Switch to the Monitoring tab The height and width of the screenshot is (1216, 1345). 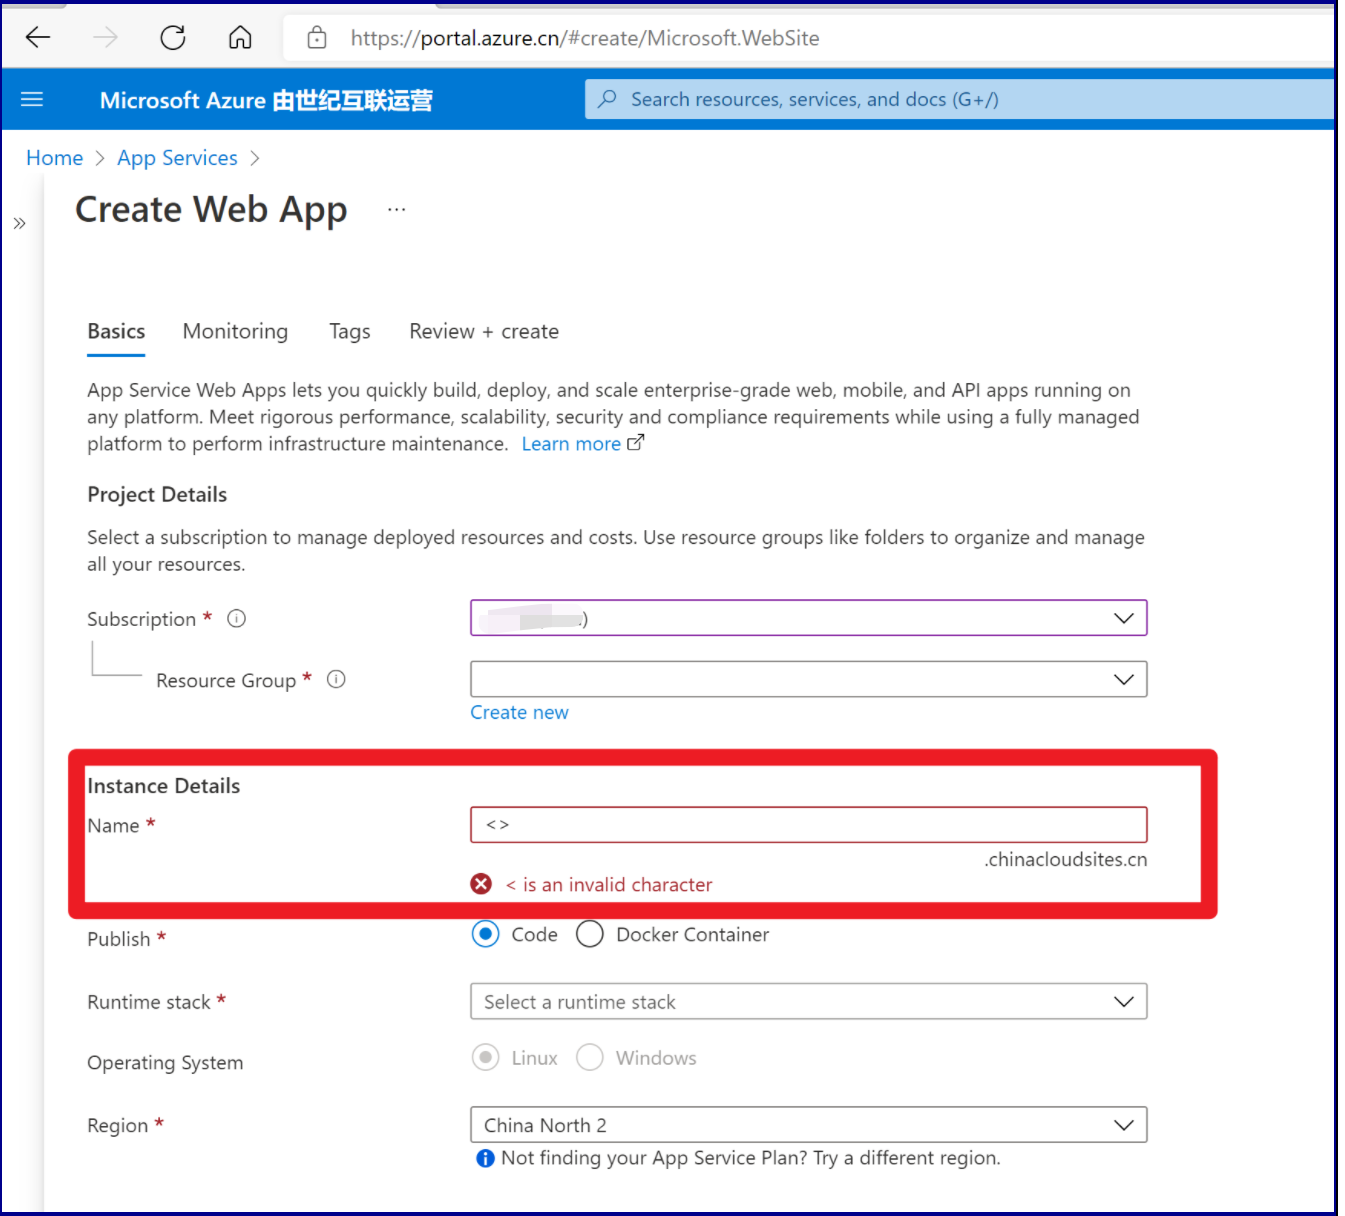tap(235, 332)
